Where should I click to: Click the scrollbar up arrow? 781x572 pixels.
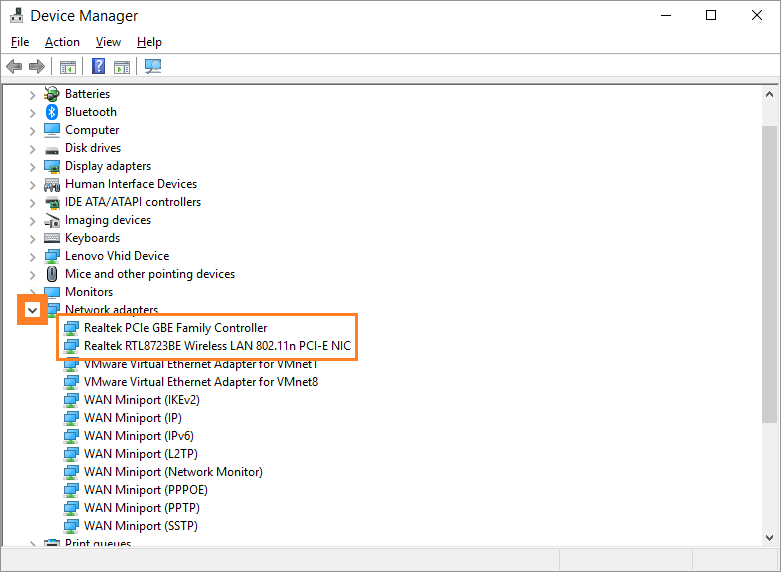pos(770,94)
